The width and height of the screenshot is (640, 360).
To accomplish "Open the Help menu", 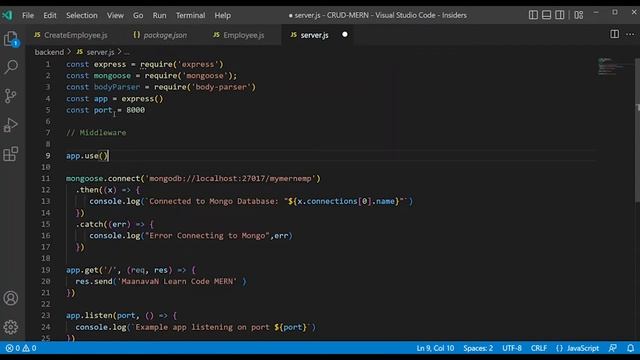I will pyautogui.click(x=222, y=16).
